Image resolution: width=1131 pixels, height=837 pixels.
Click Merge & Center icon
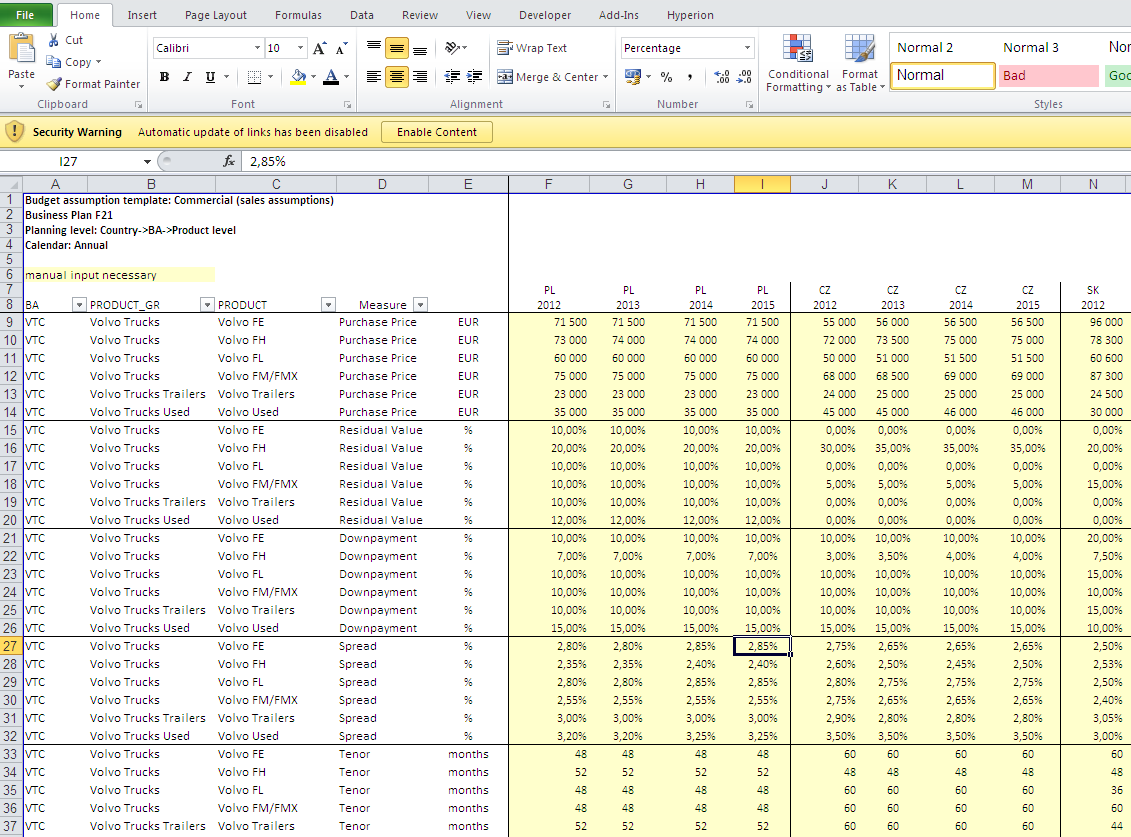(505, 76)
